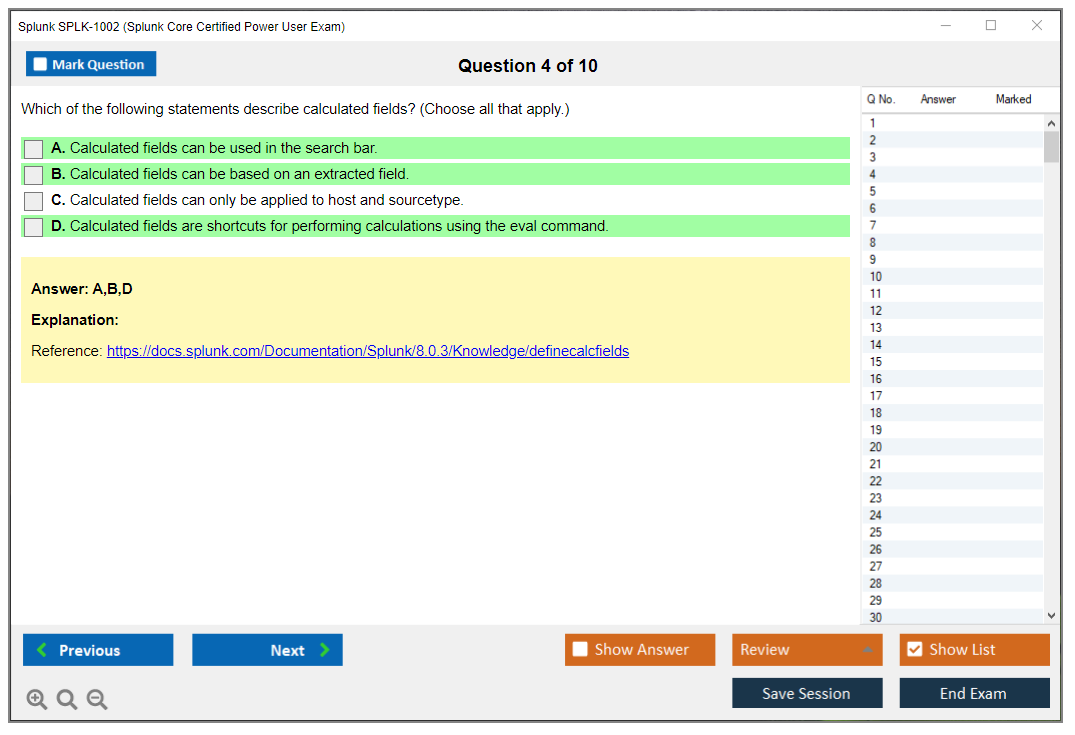
Task: Click the zoom reset magnifier icon
Action: tap(67, 700)
